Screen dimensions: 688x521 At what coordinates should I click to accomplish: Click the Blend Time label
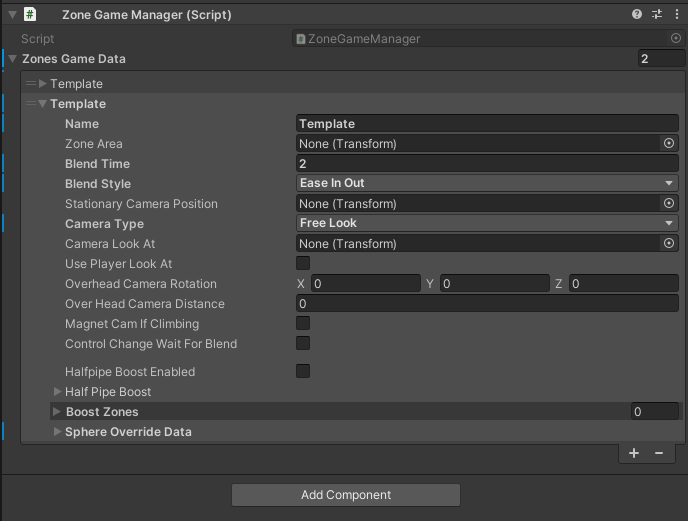click(97, 164)
